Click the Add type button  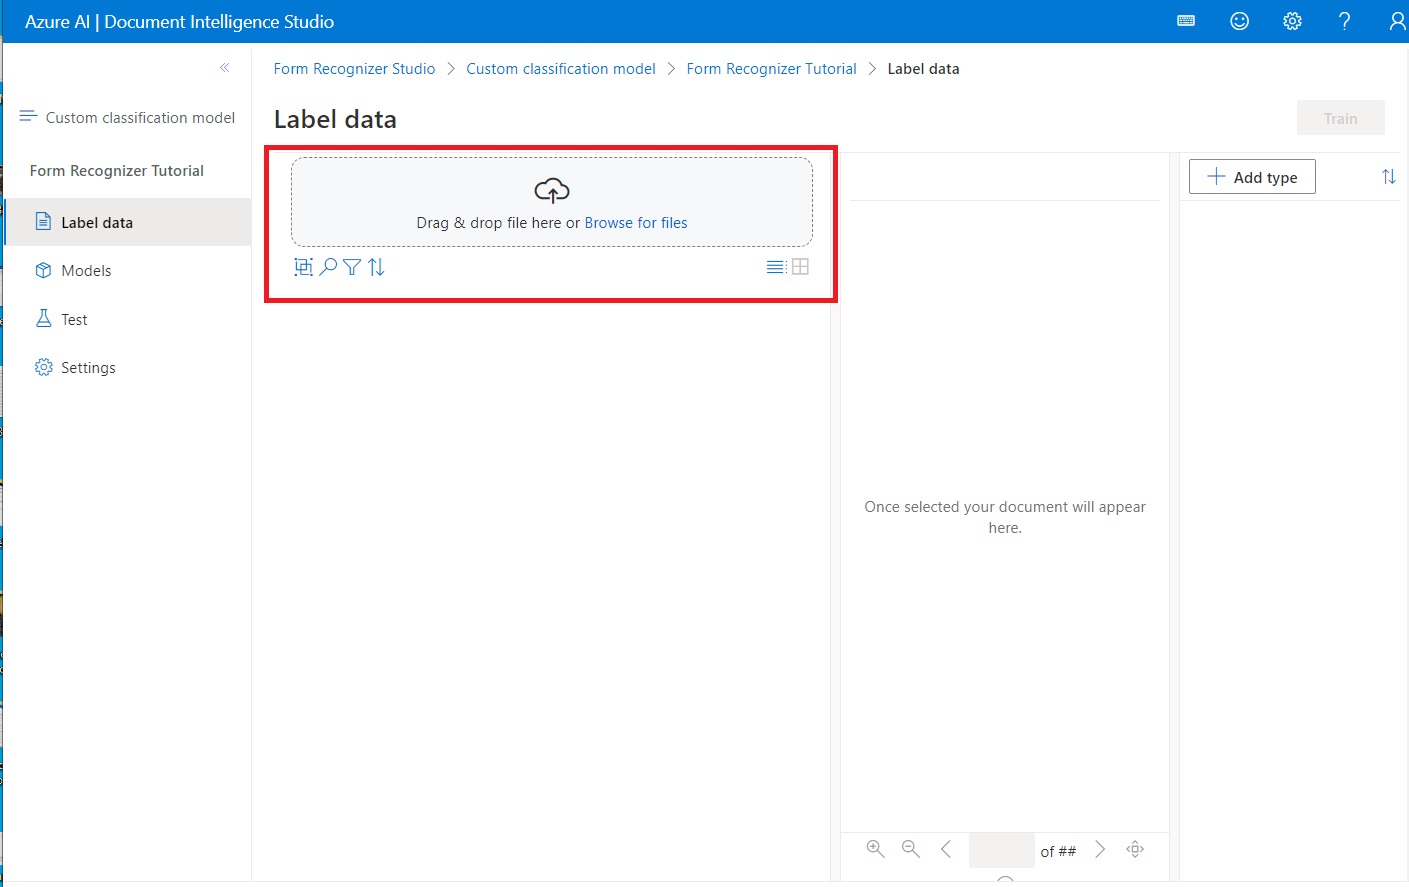pyautogui.click(x=1251, y=176)
